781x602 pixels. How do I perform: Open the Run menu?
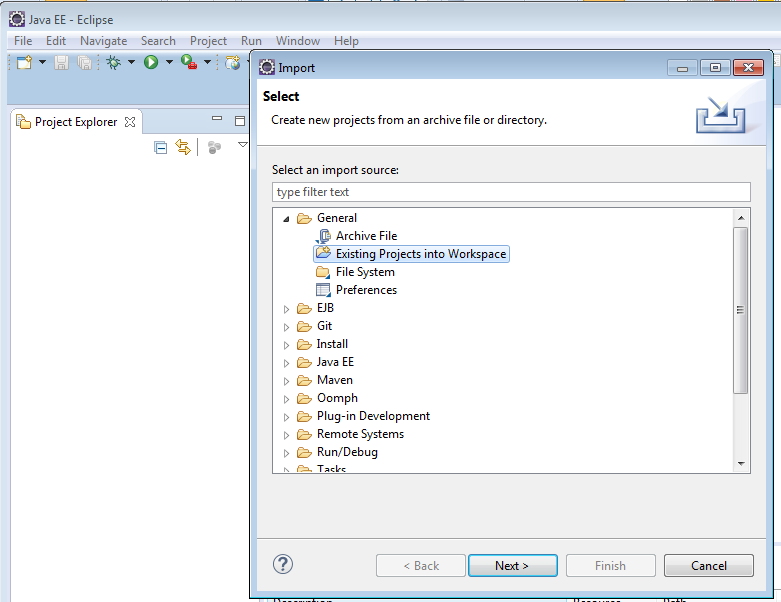[x=251, y=41]
